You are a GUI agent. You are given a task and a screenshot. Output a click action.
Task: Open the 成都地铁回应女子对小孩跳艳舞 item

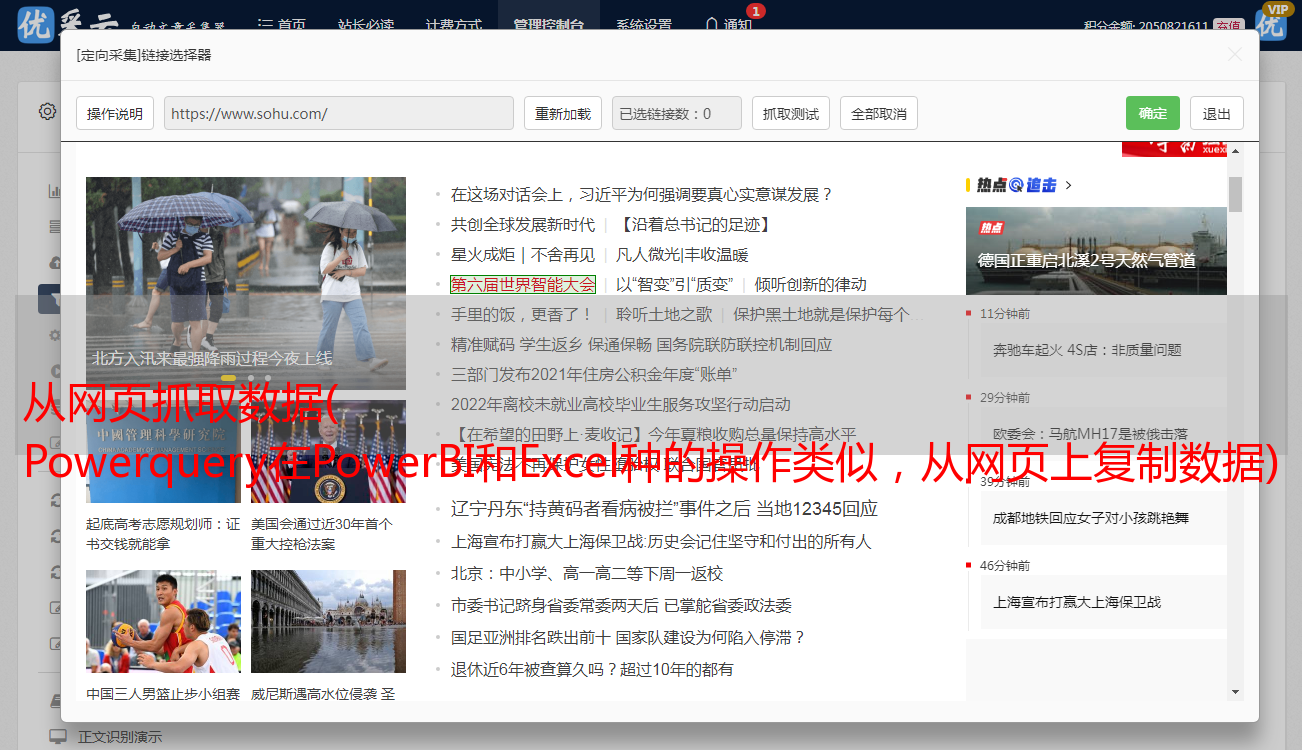click(x=1091, y=518)
